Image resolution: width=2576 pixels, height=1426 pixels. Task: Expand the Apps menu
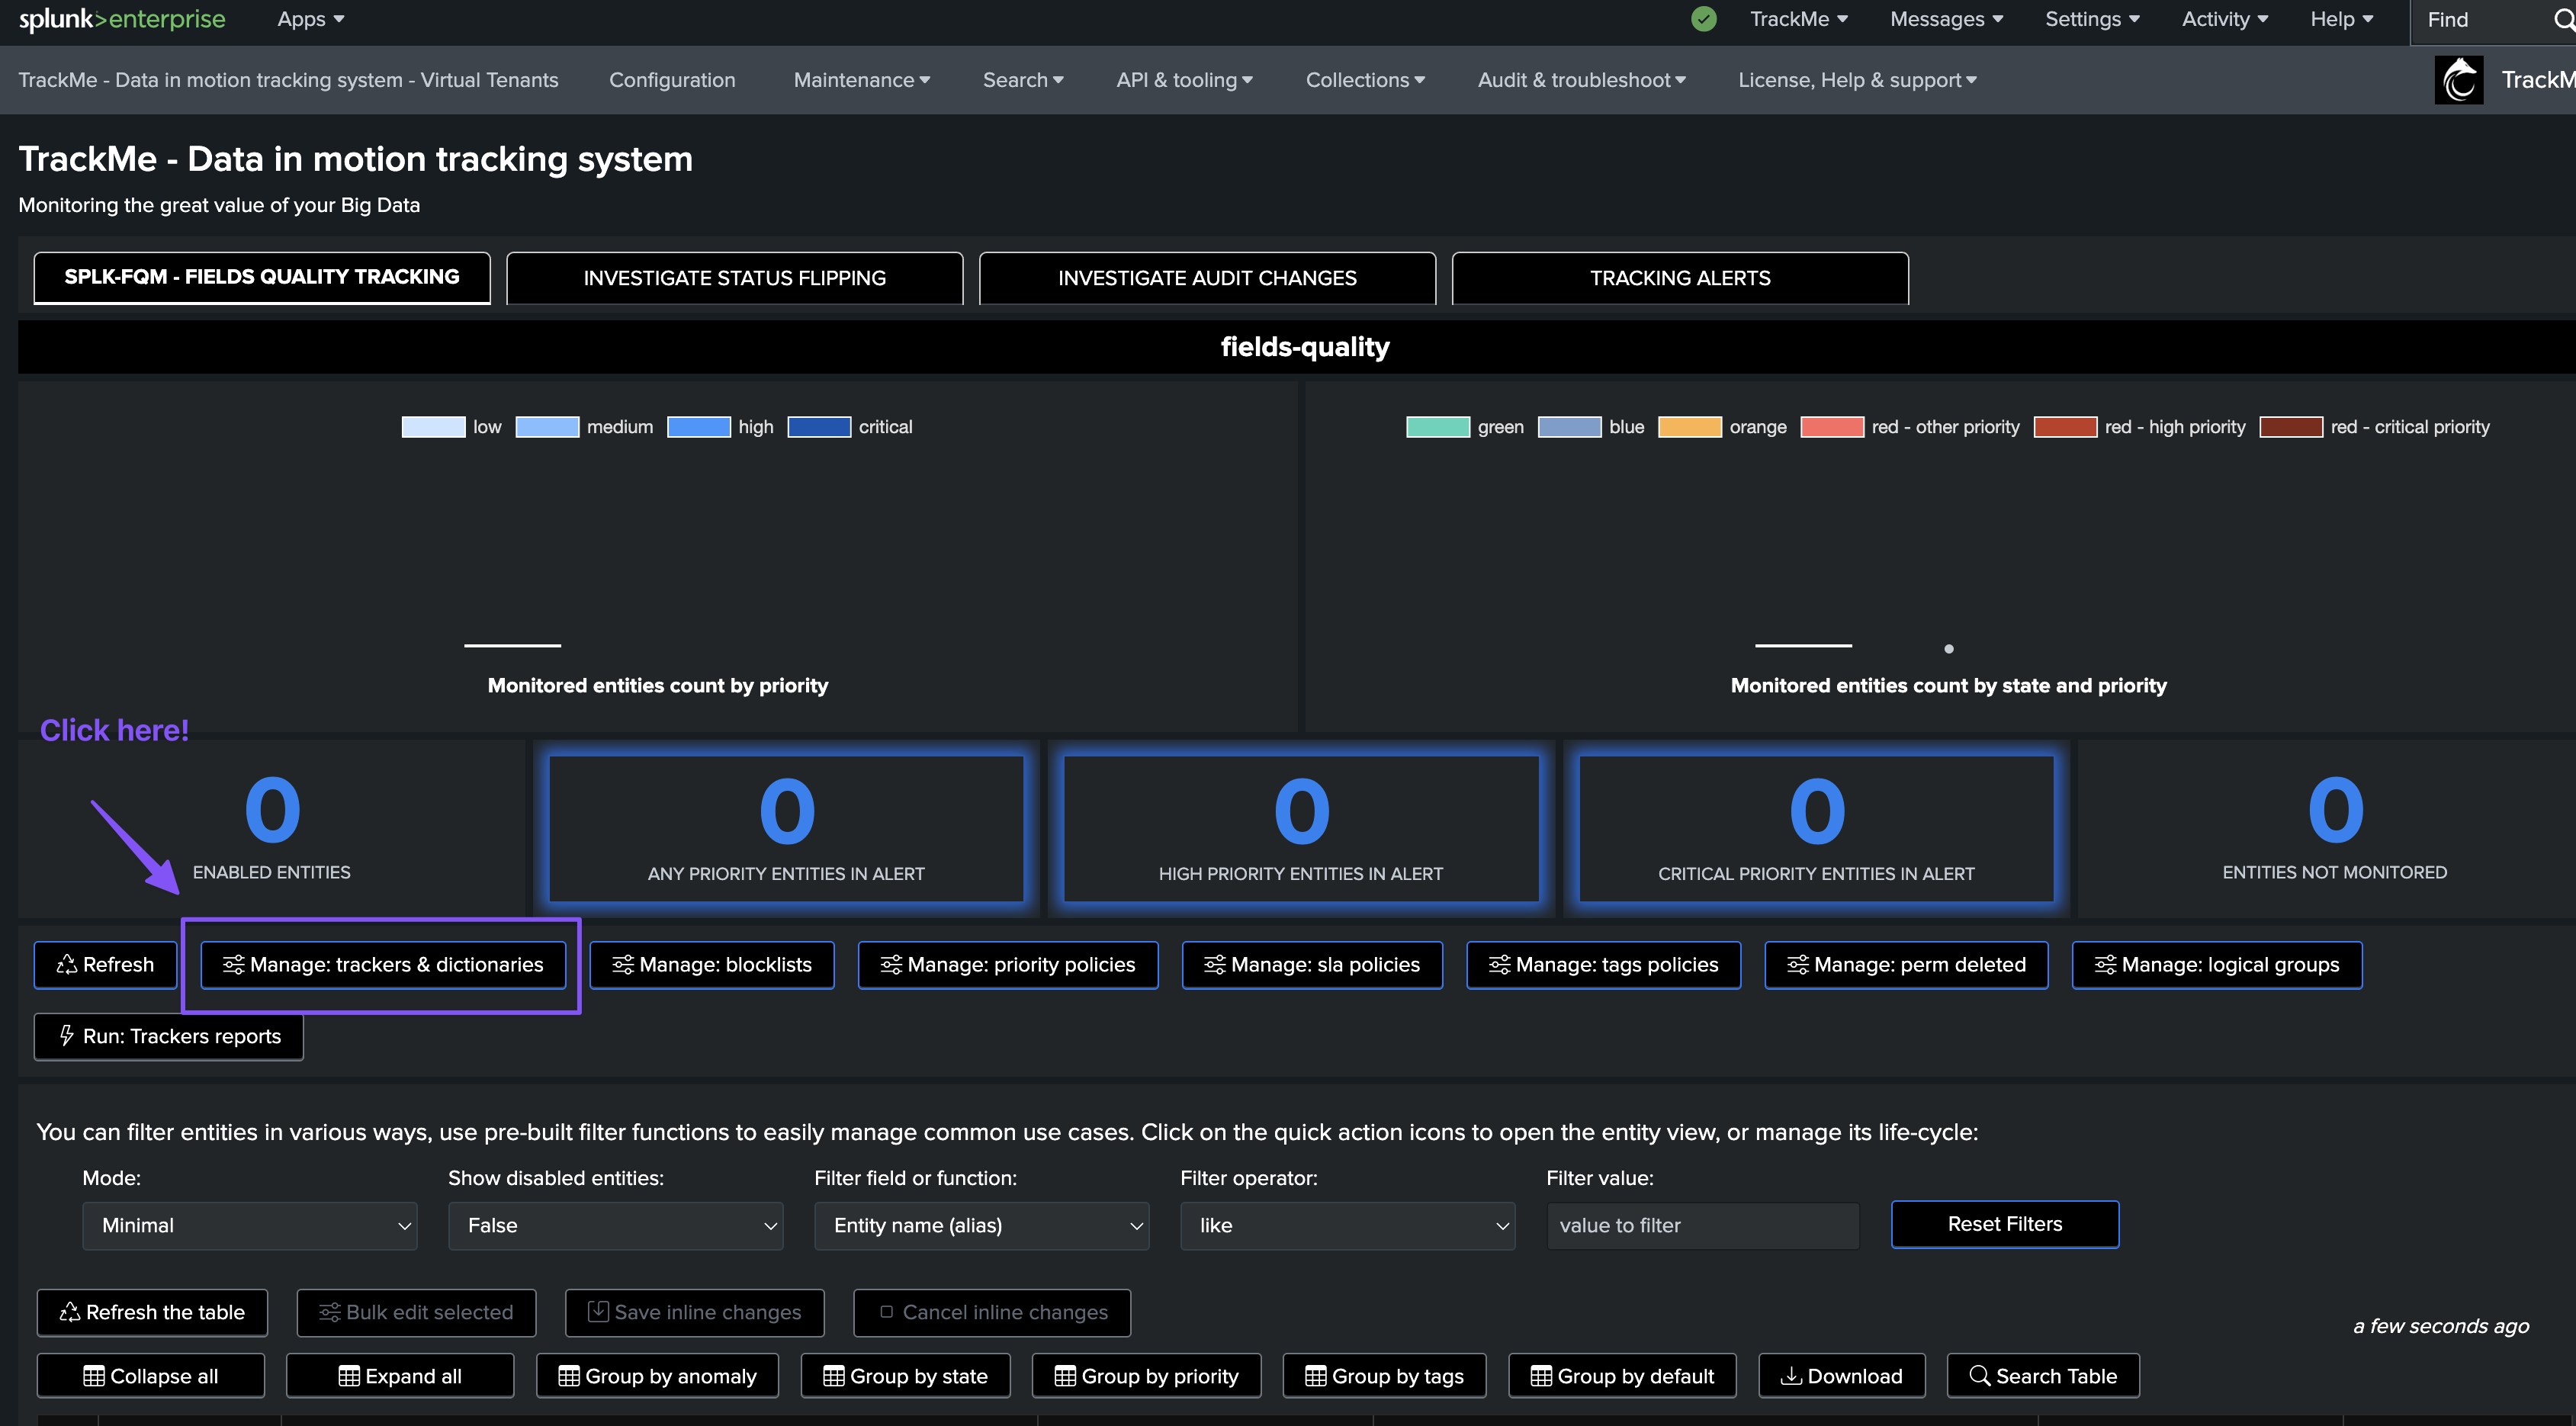(x=311, y=19)
